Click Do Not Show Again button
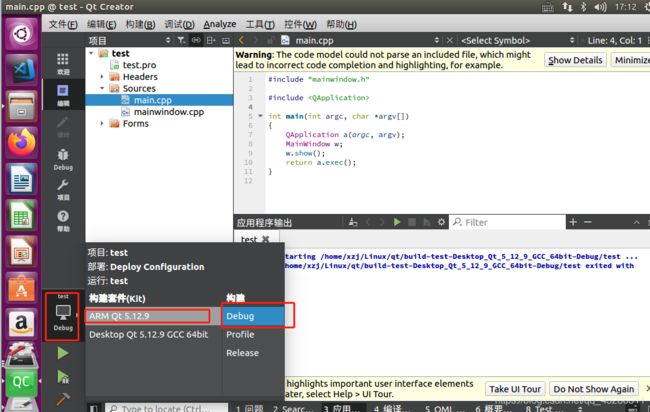650x412 pixels. (594, 389)
